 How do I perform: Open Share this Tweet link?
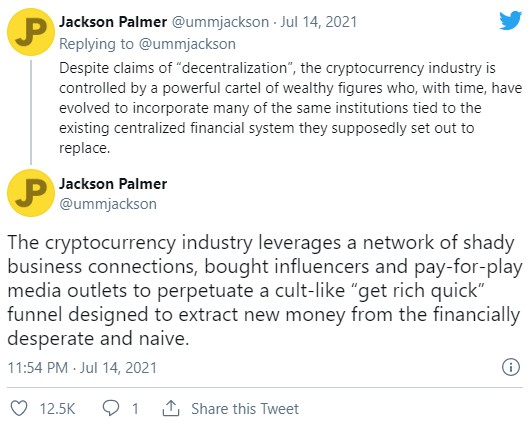tap(245, 409)
